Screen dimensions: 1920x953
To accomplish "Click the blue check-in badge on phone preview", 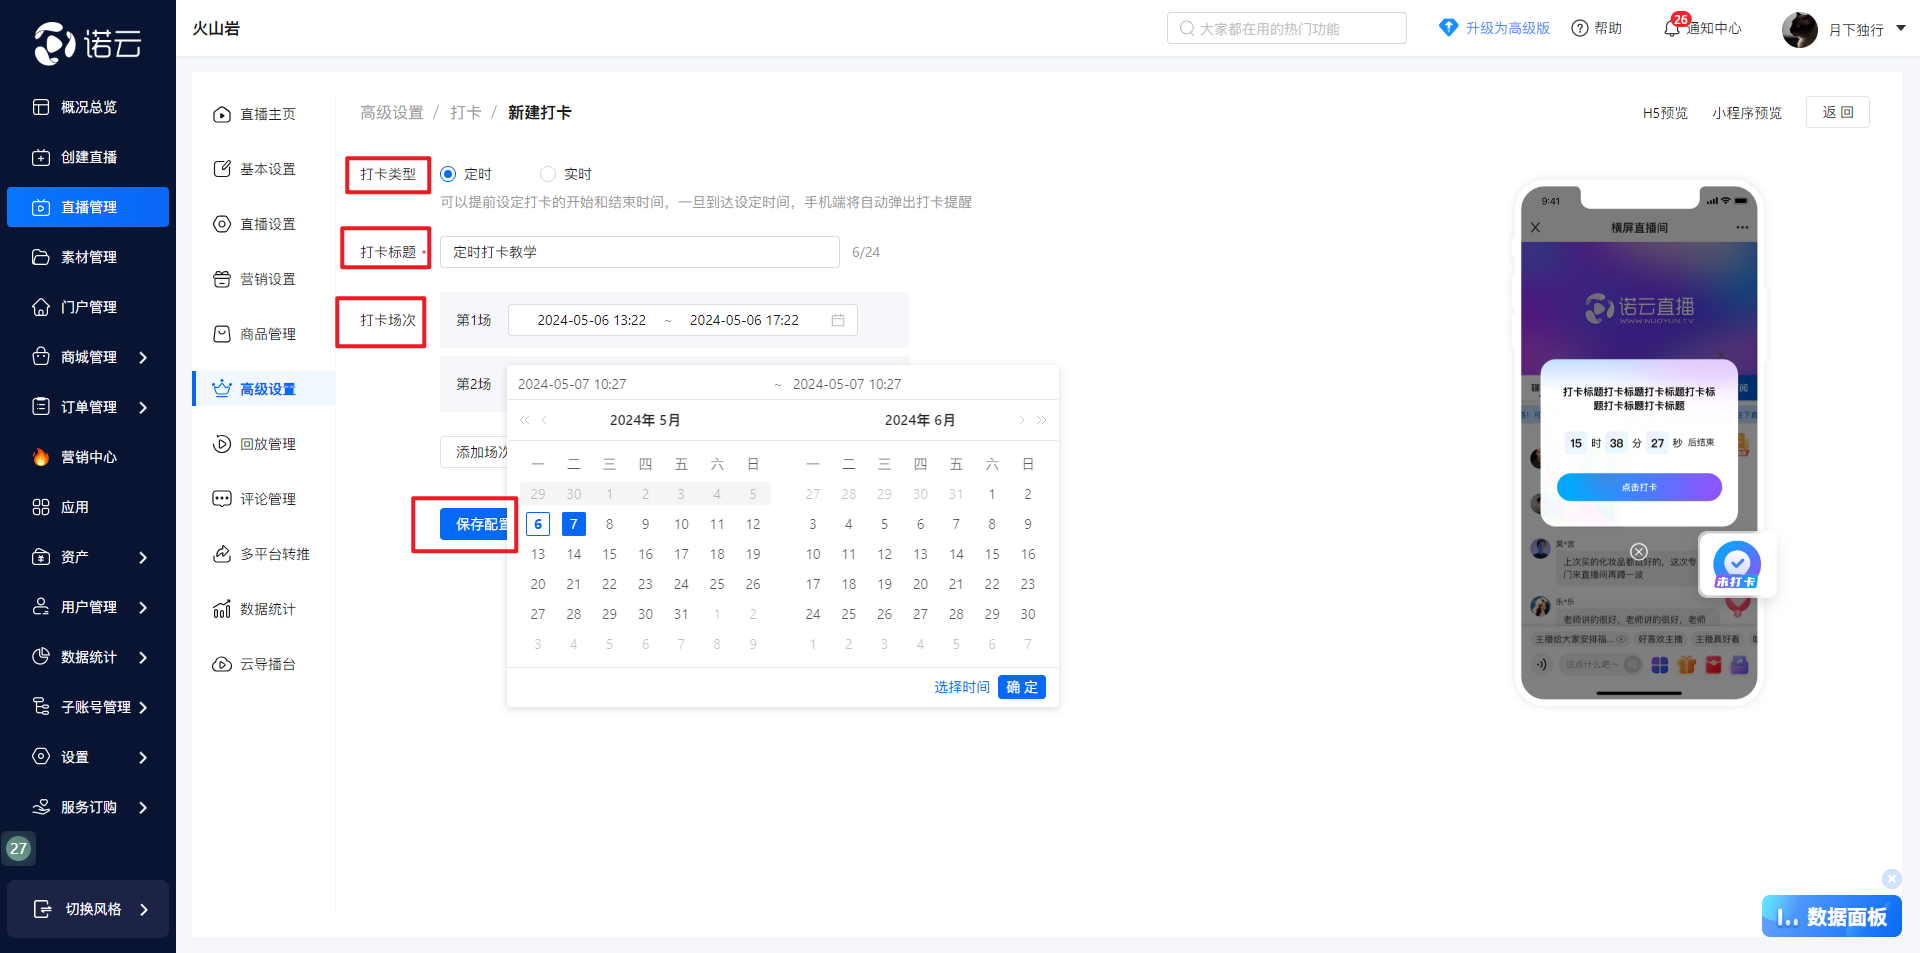I will [1737, 565].
